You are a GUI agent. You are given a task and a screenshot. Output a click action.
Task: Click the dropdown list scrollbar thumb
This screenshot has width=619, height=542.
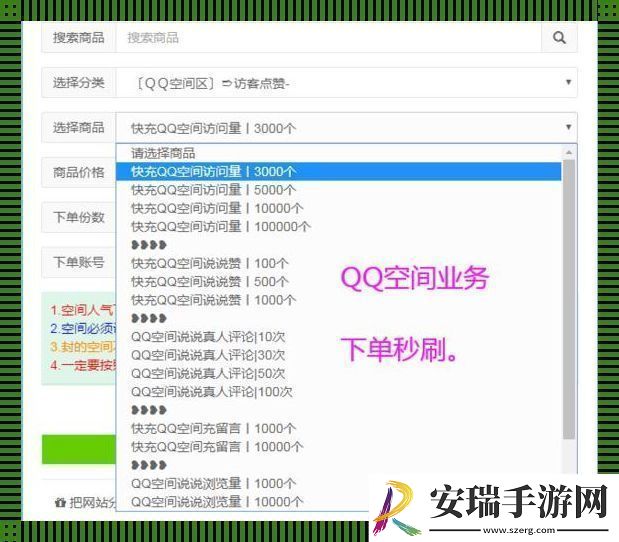(x=569, y=299)
